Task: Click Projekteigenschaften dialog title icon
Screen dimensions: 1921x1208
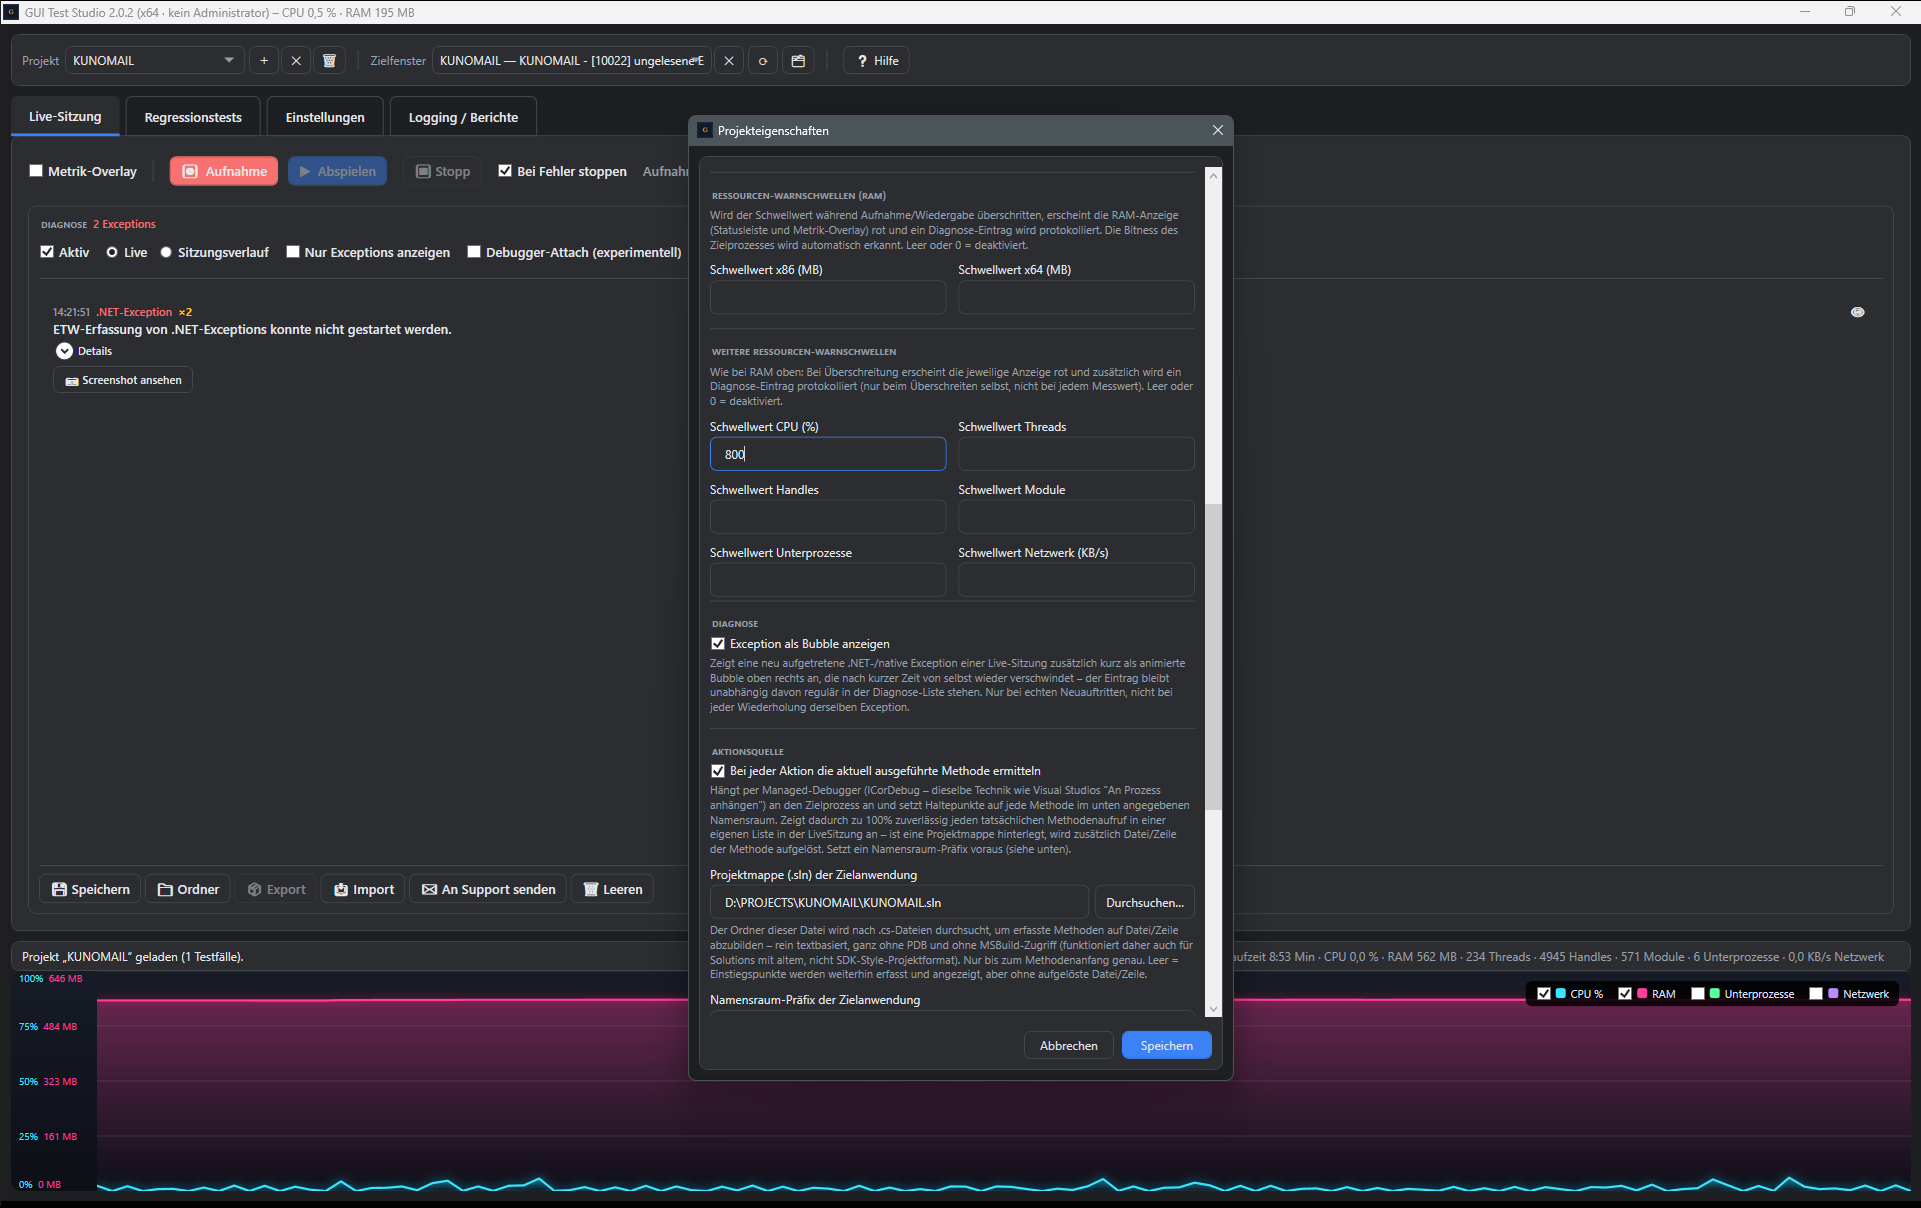Action: point(705,130)
